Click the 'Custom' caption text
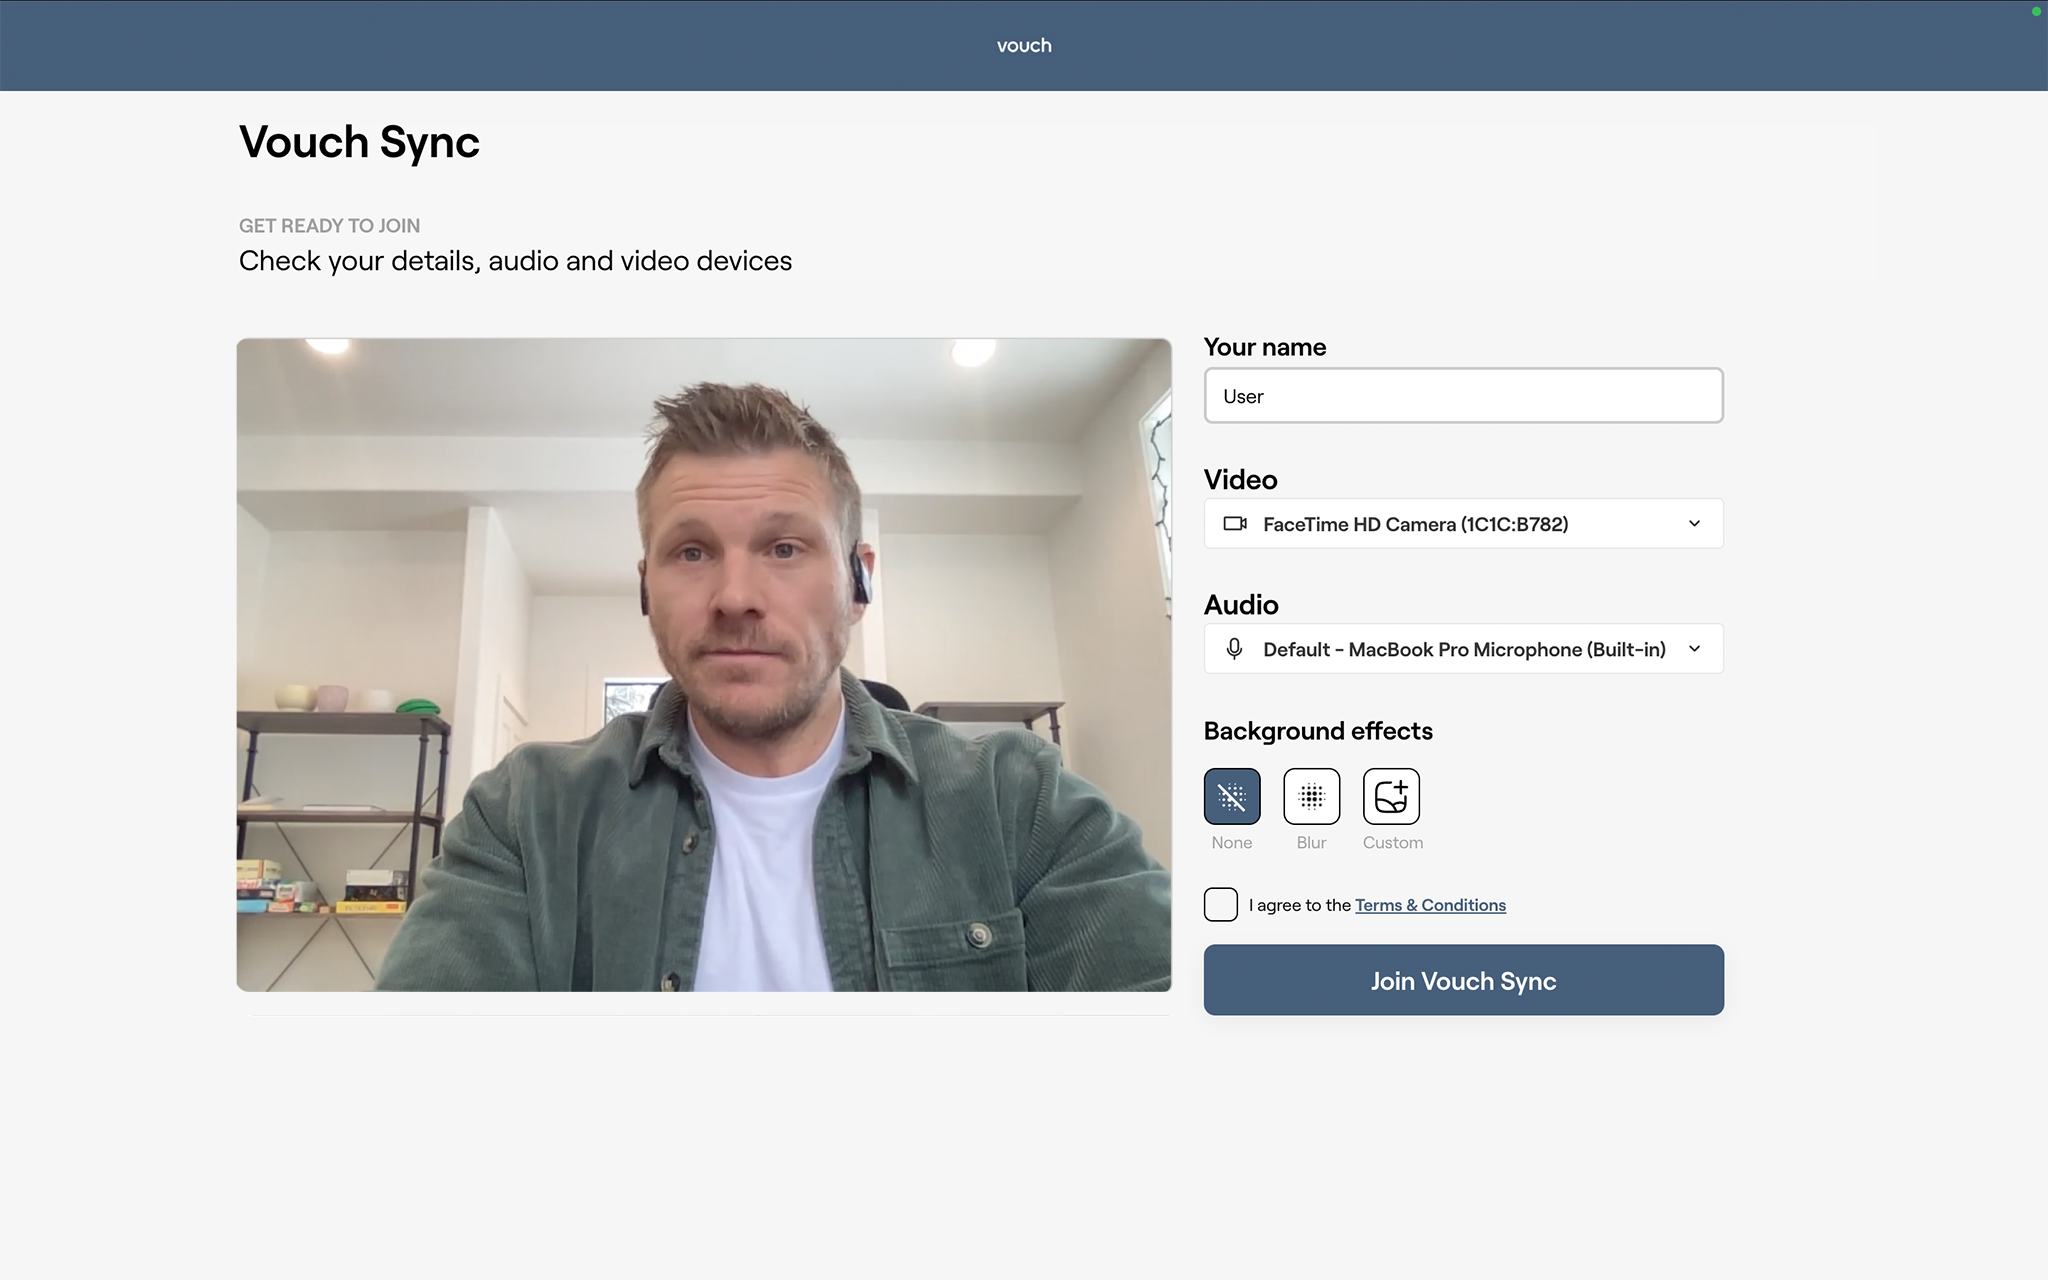The width and height of the screenshot is (2048, 1280). click(1392, 843)
